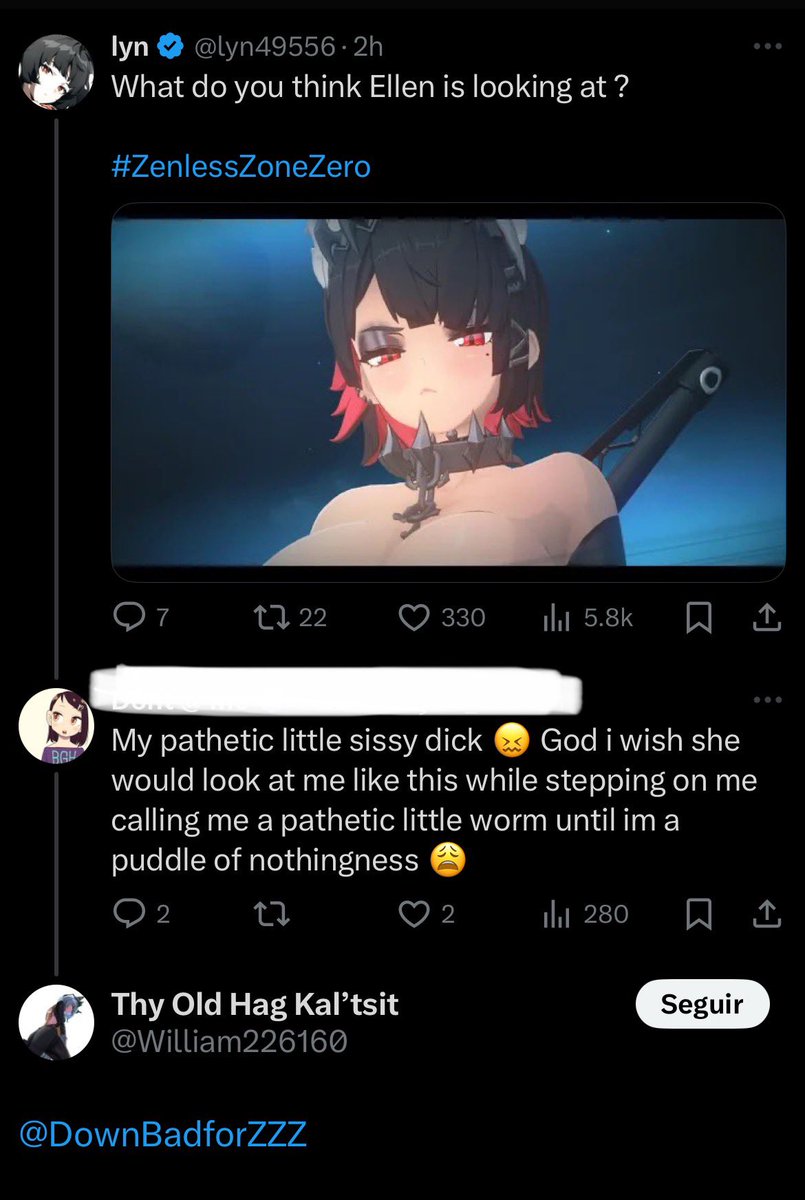View analytics showing 5.8k views

(x=555, y=619)
